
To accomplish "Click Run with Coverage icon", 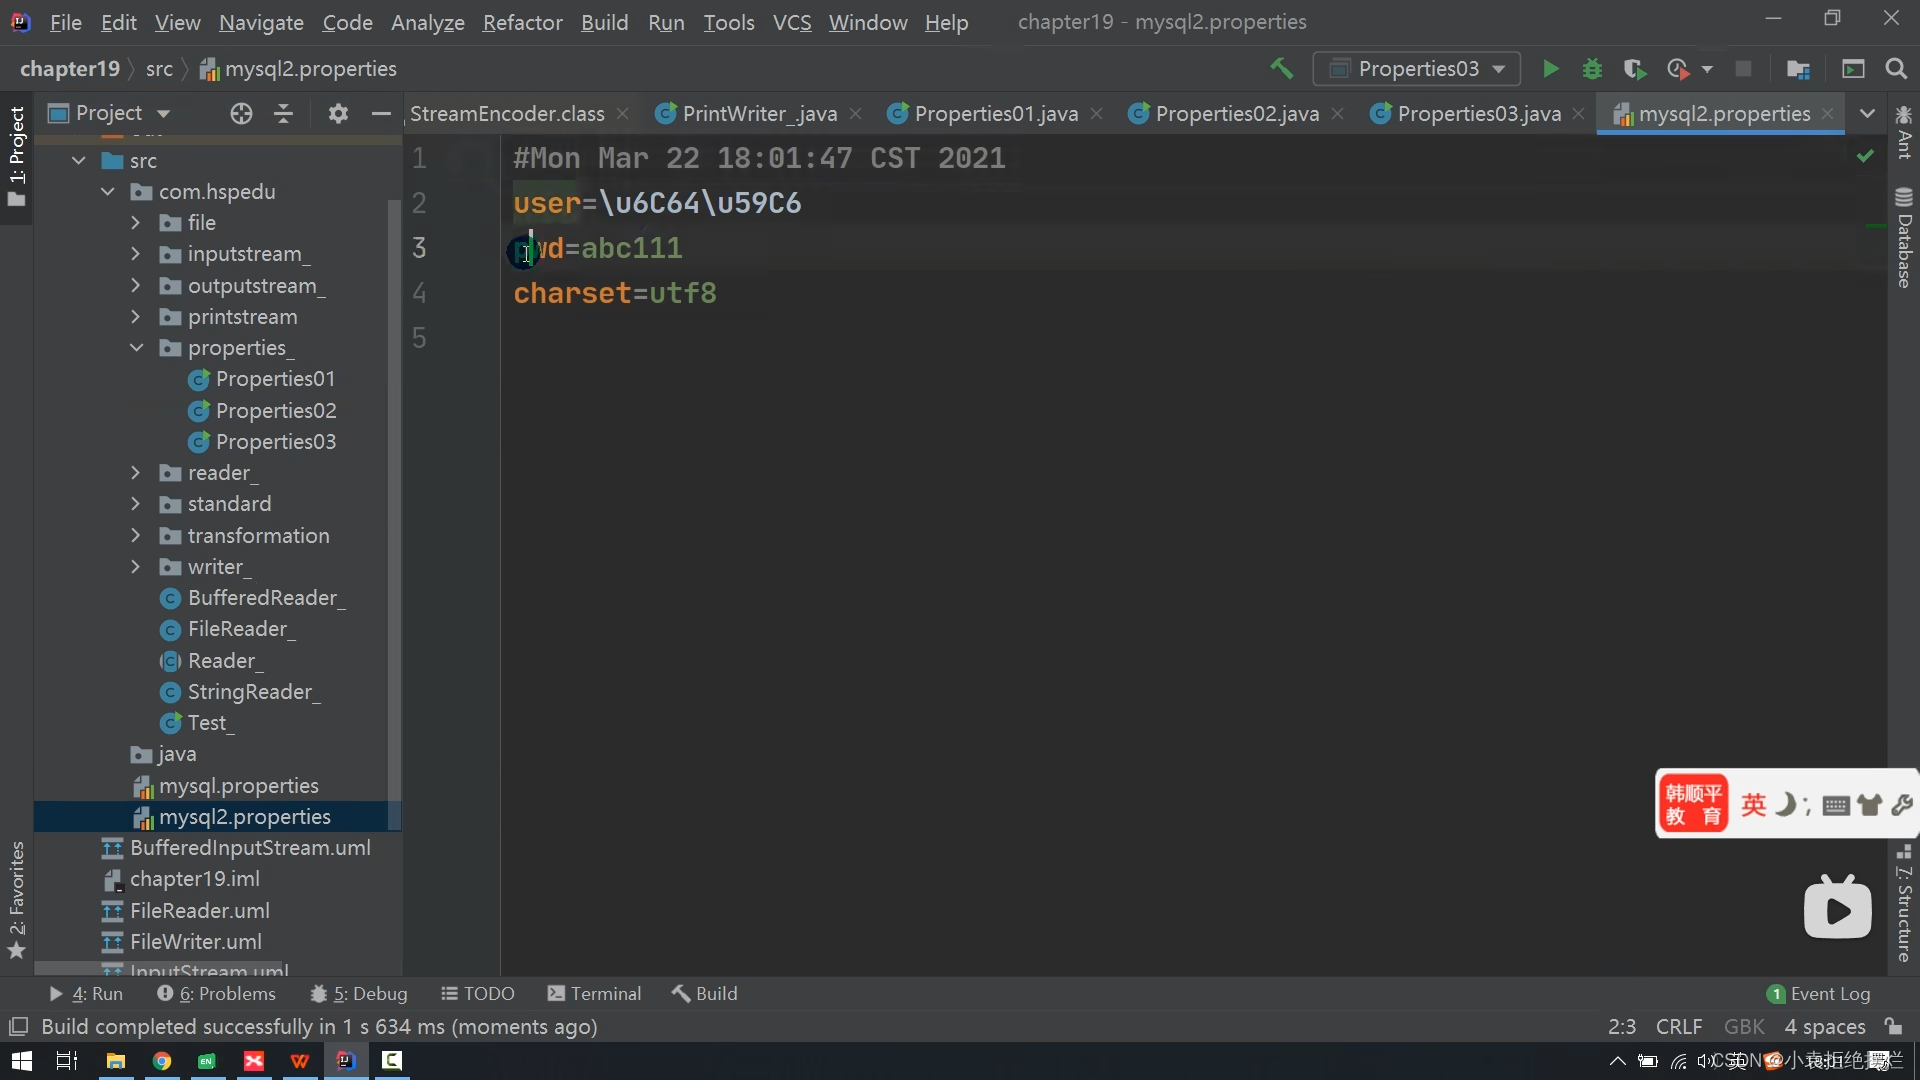I will (1634, 69).
